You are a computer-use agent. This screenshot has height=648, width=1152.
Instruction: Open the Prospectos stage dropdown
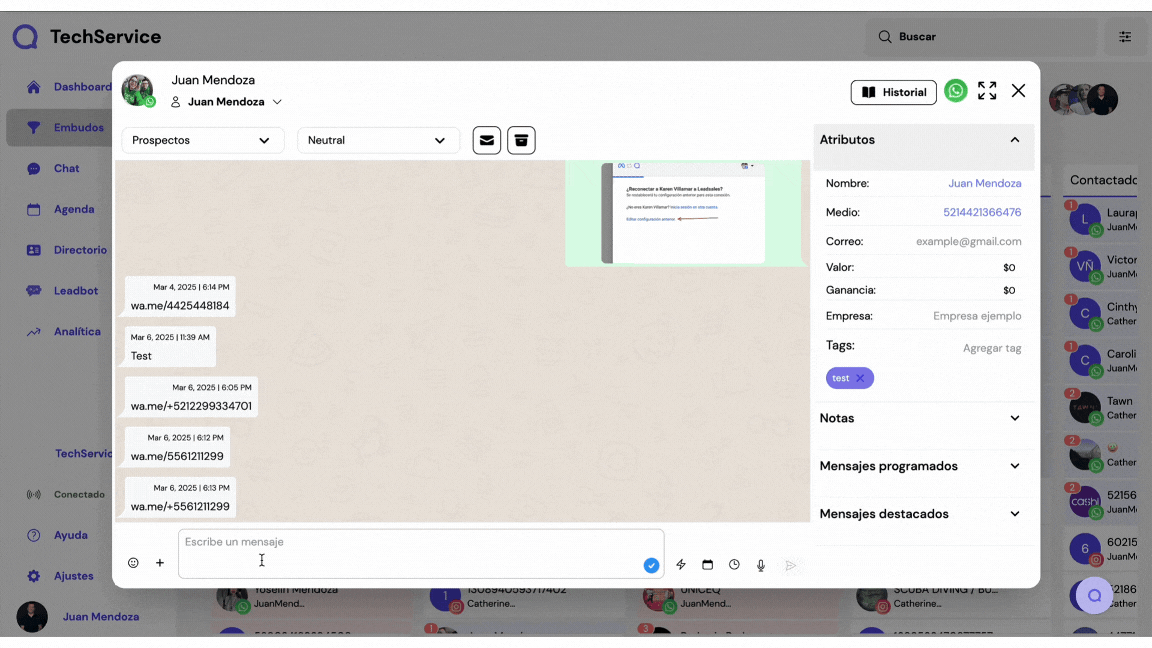pyautogui.click(x=202, y=140)
